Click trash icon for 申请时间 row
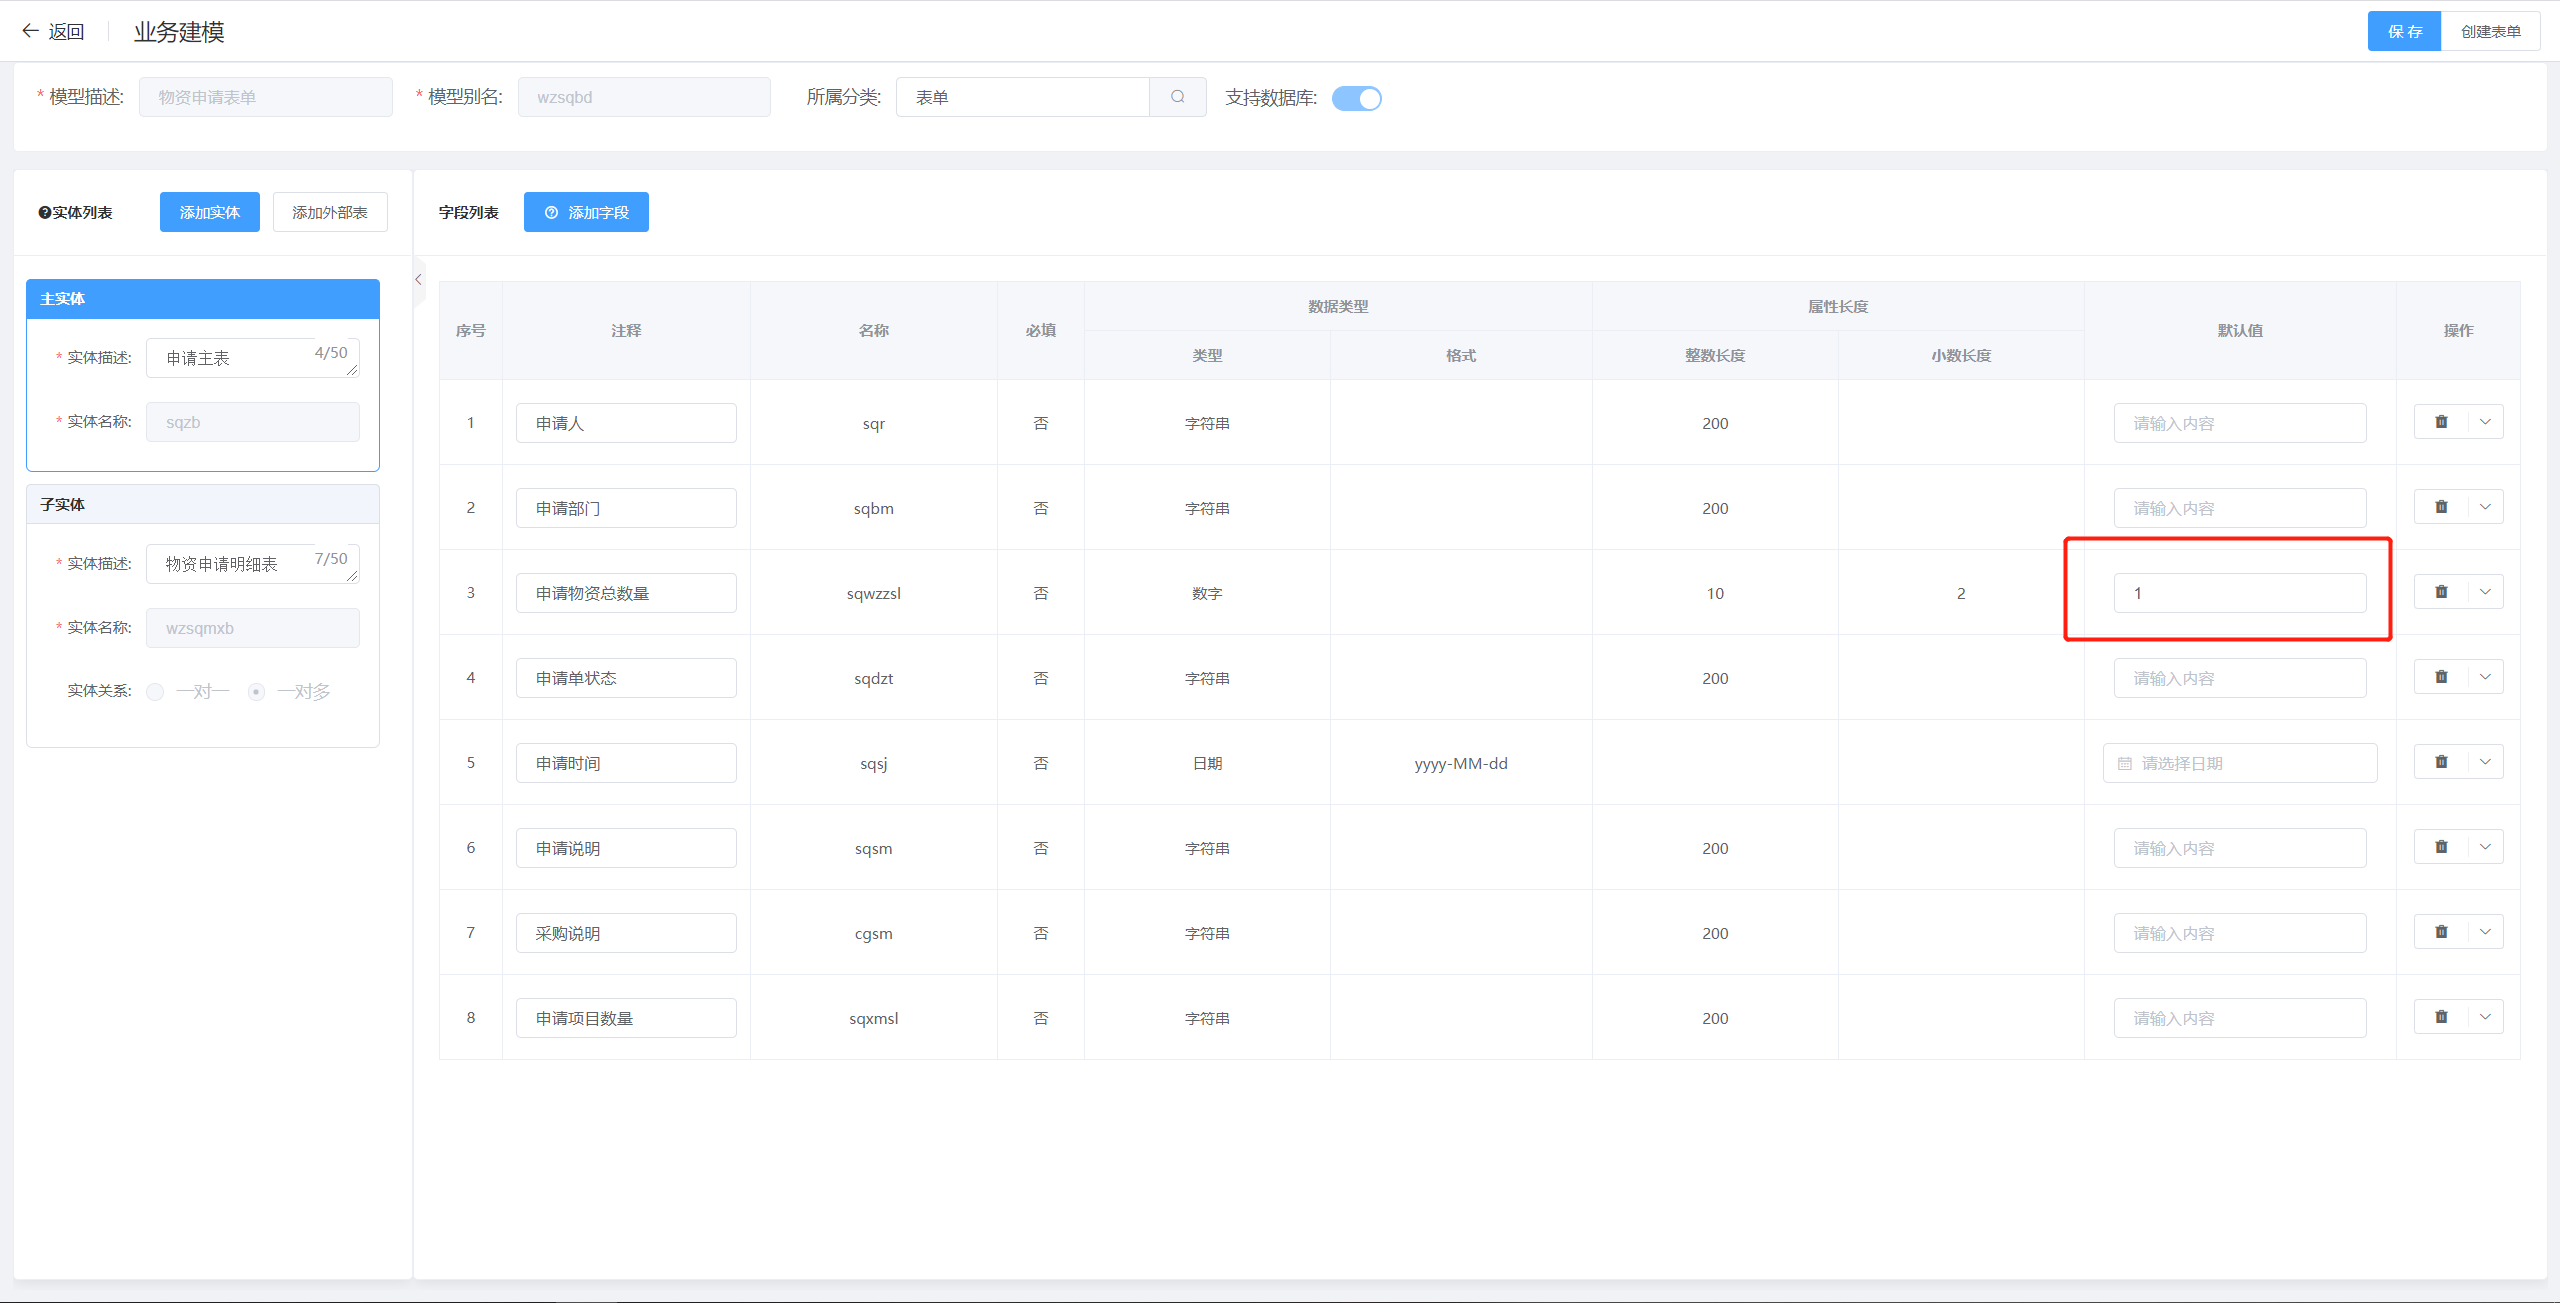Viewport: 2560px width, 1303px height. pyautogui.click(x=2441, y=762)
